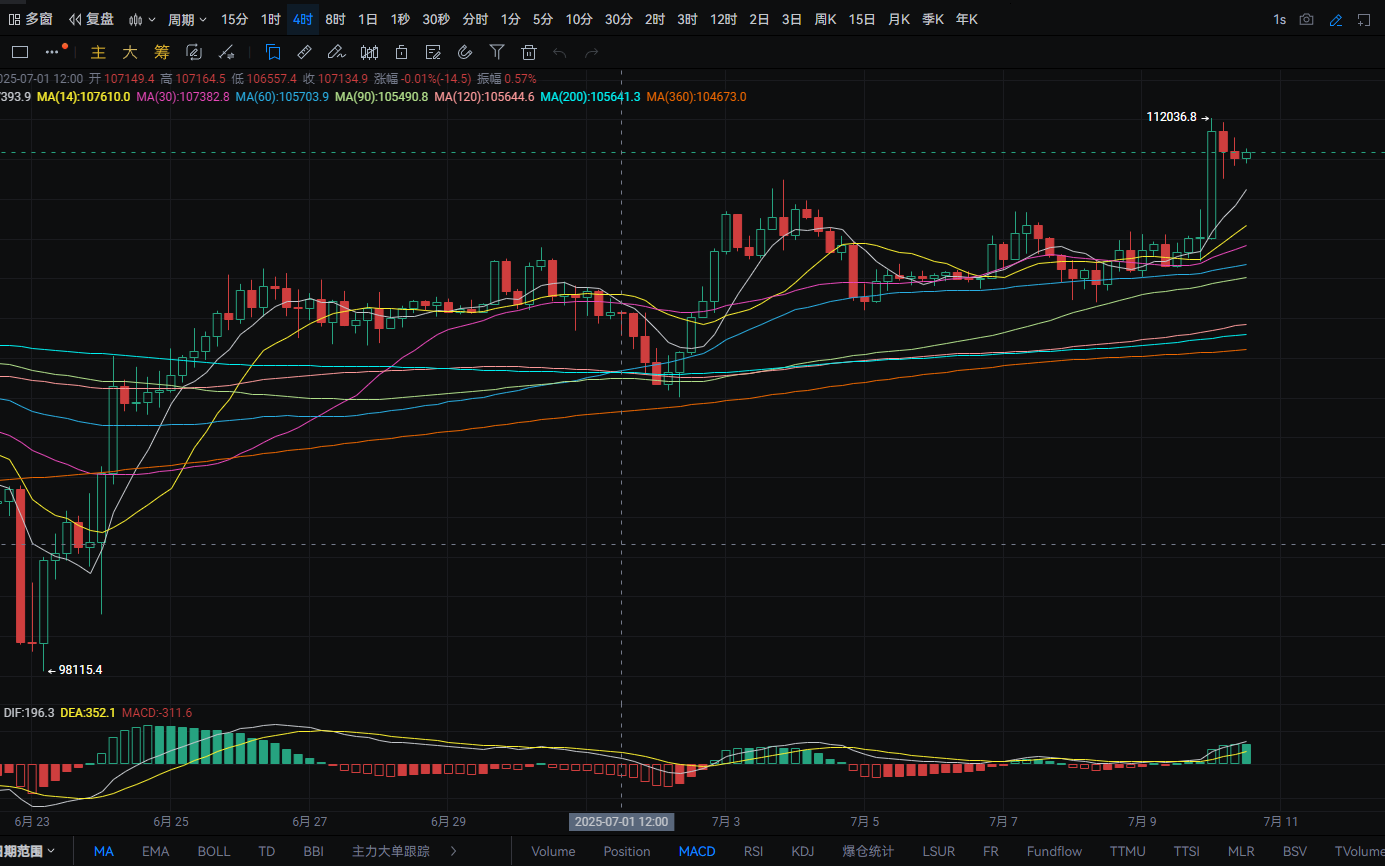1385x866 pixels.
Task: Select the ruler measurement tool
Action: 305,52
